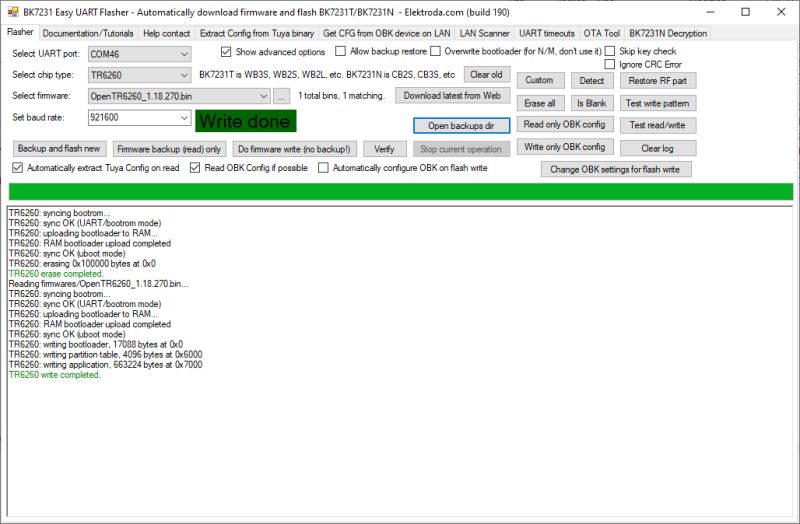Click the 'erasing 0x100000 bytes at 0x0' log line

point(82,264)
